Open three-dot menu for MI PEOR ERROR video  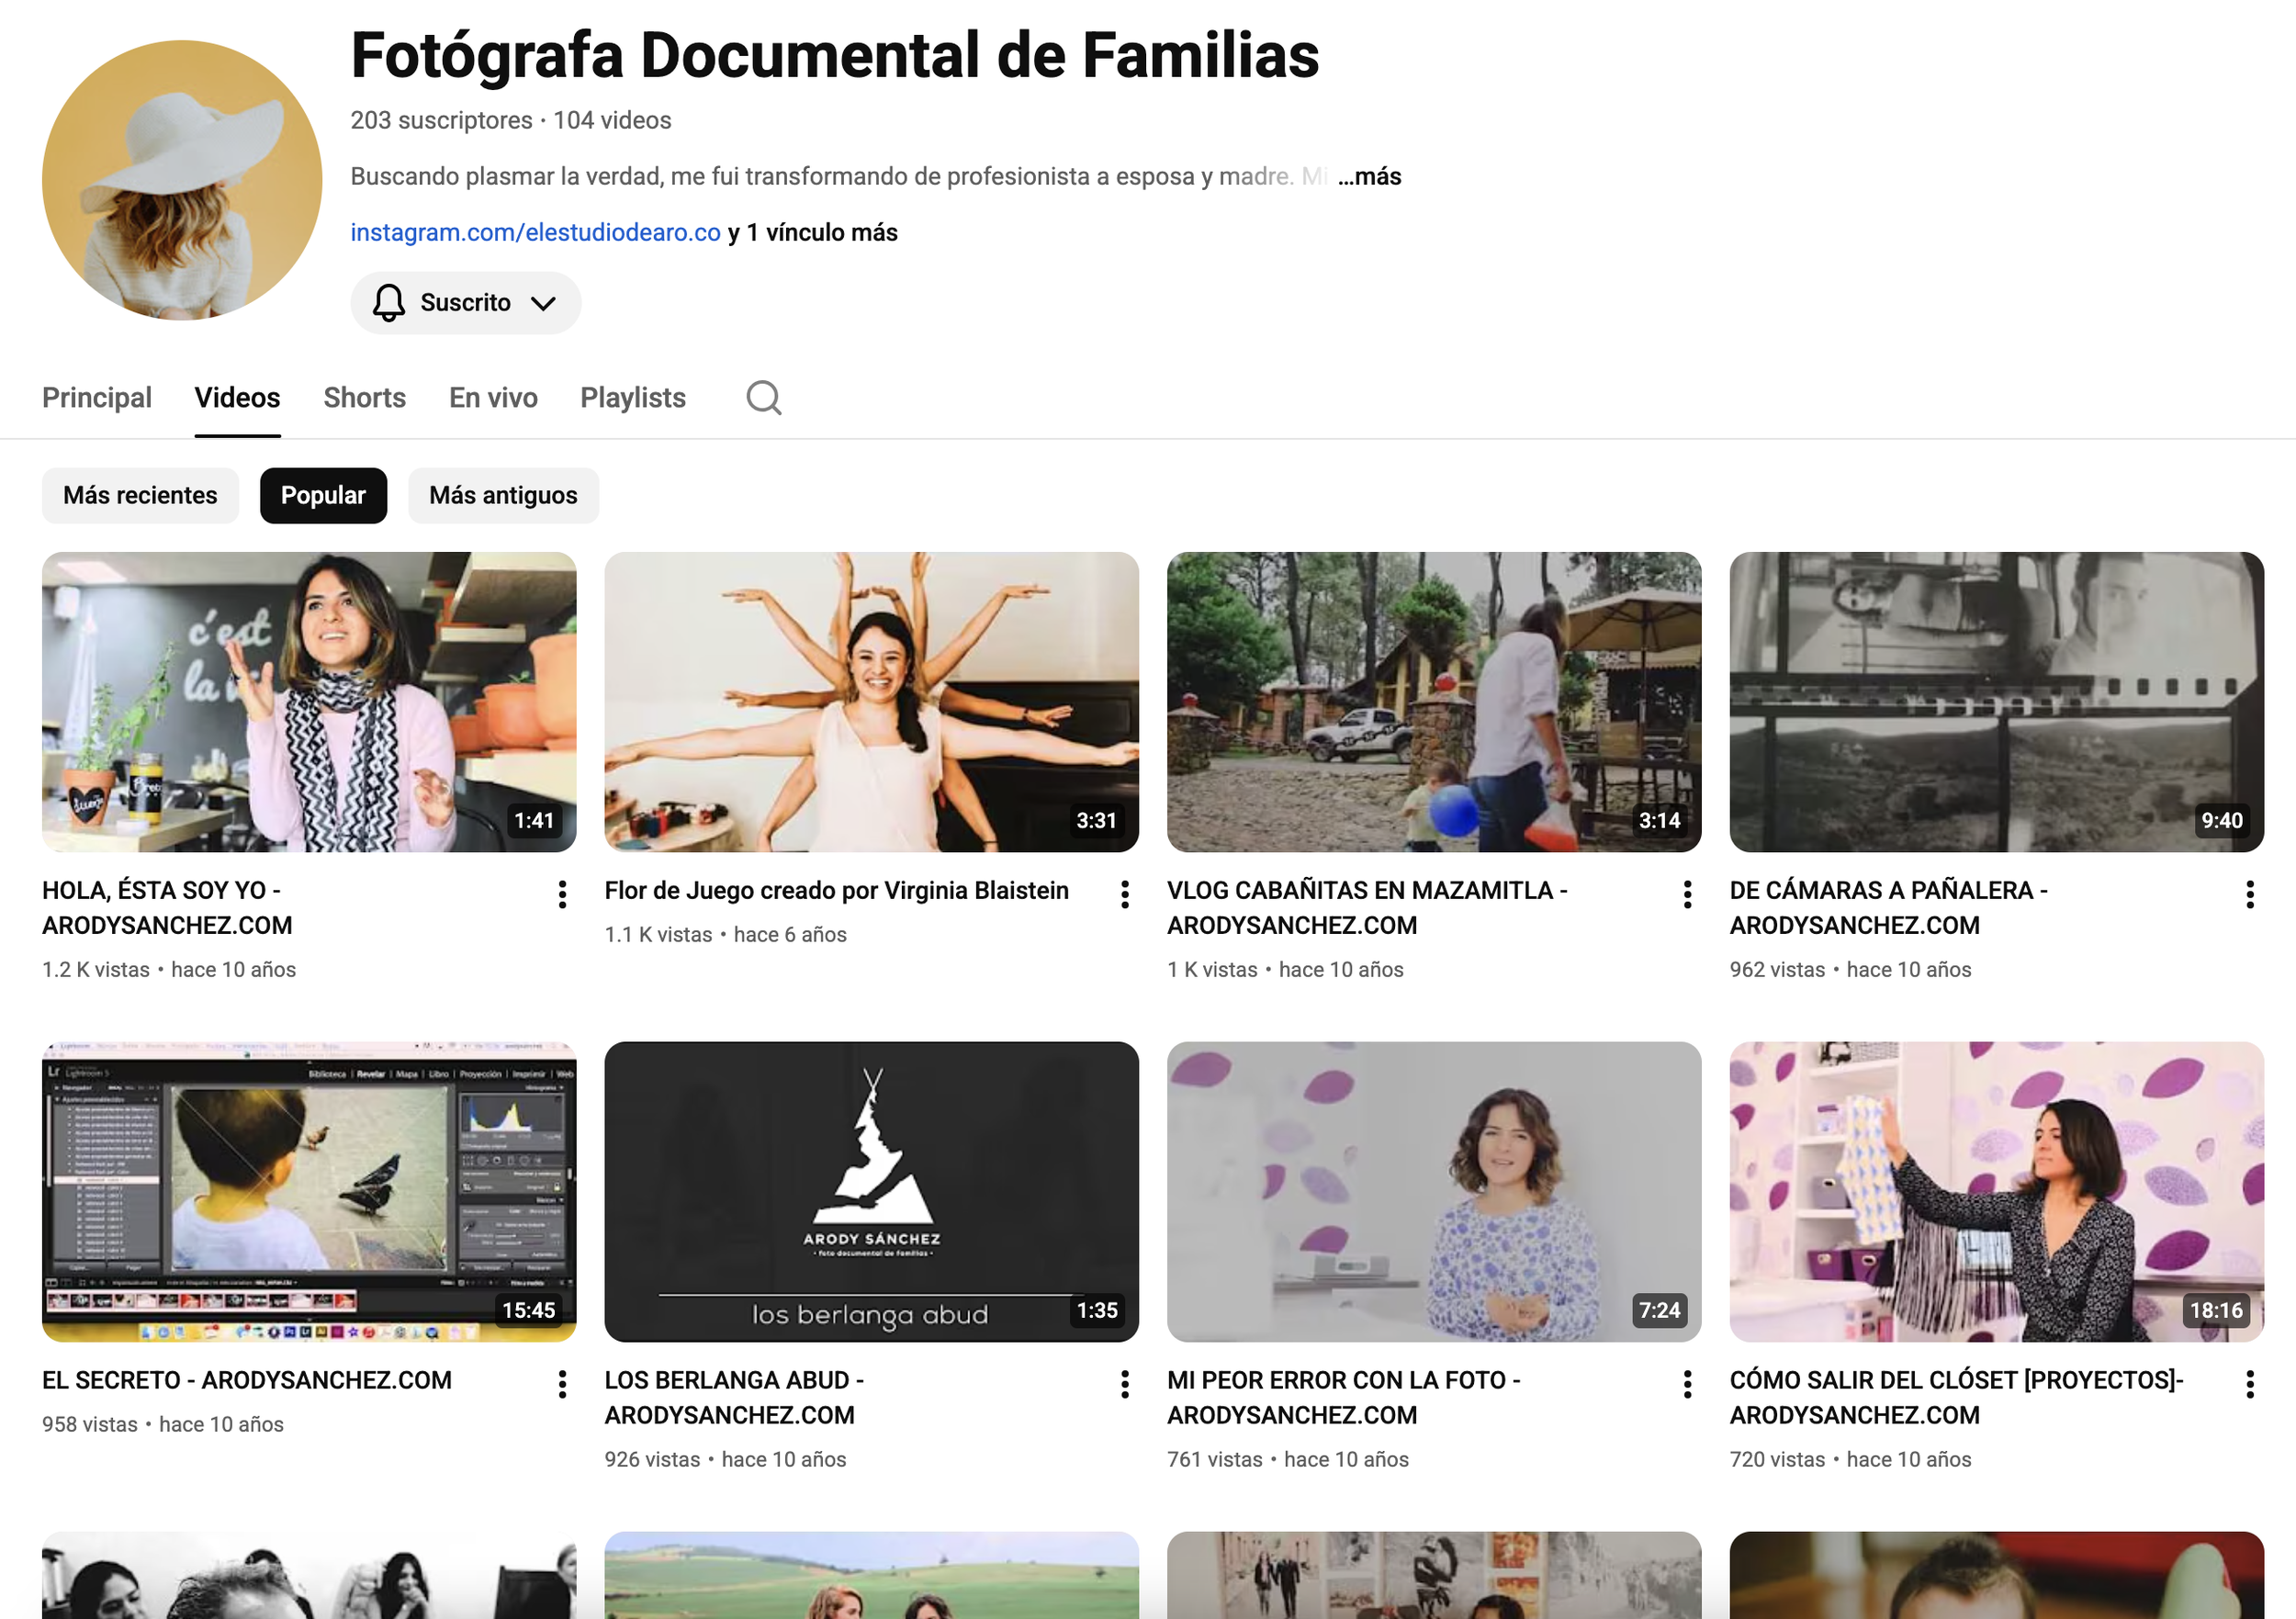coord(1687,1384)
